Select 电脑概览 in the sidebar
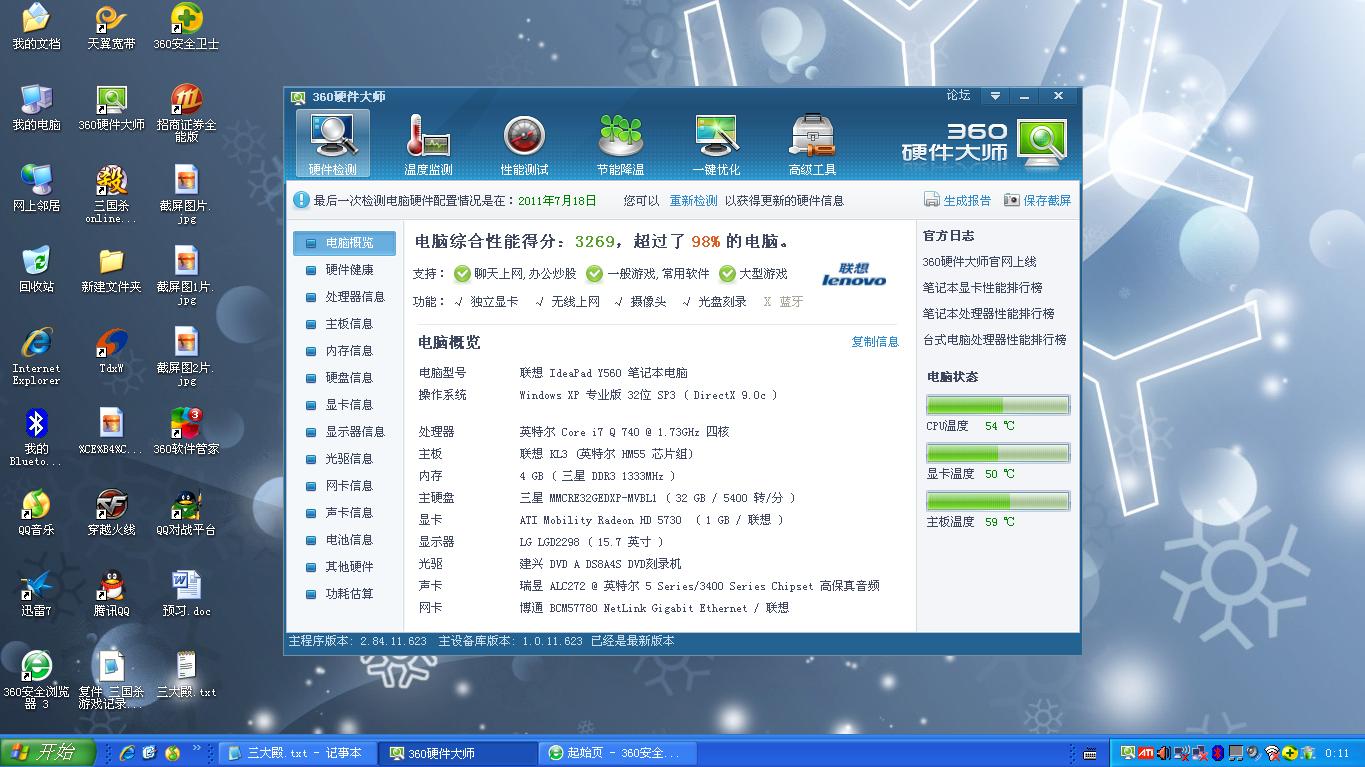Image resolution: width=1365 pixels, height=767 pixels. (x=344, y=243)
